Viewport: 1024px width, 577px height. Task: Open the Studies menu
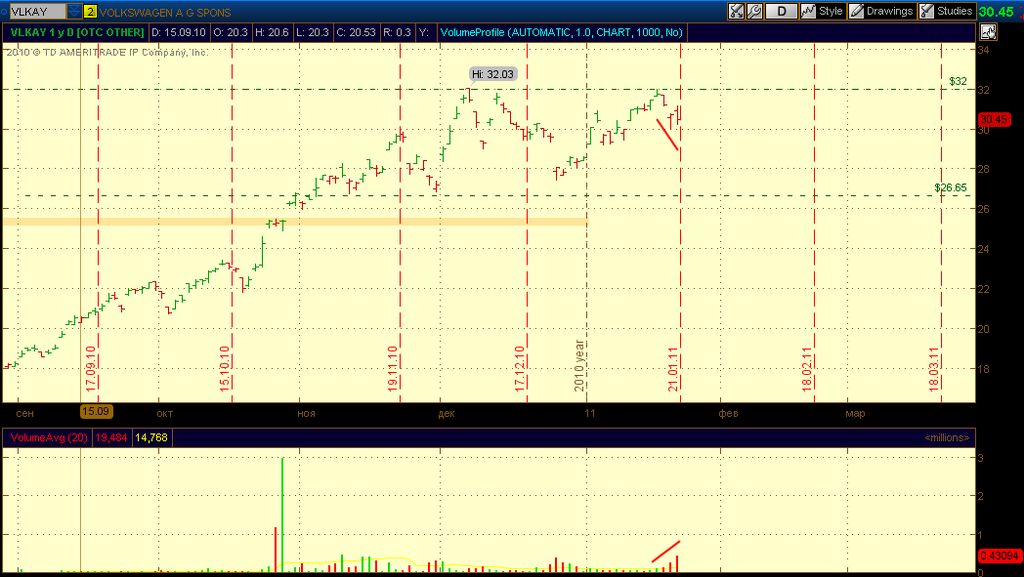pos(947,11)
